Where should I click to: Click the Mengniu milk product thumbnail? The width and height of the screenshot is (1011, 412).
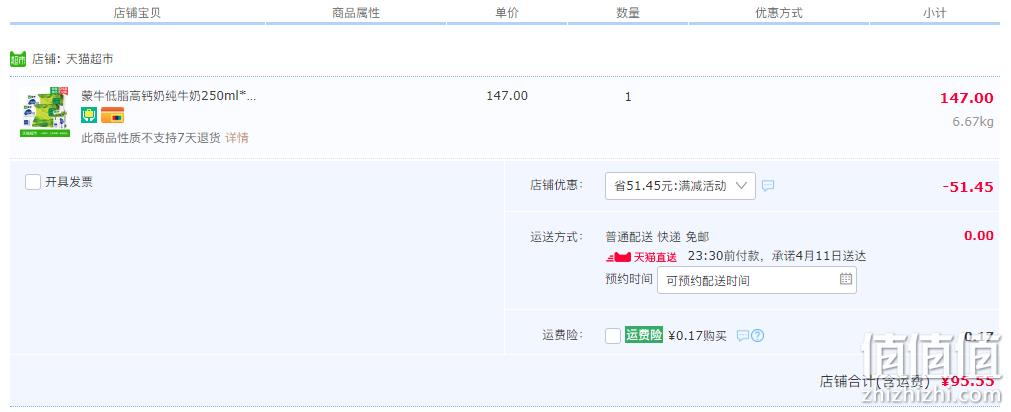point(45,112)
